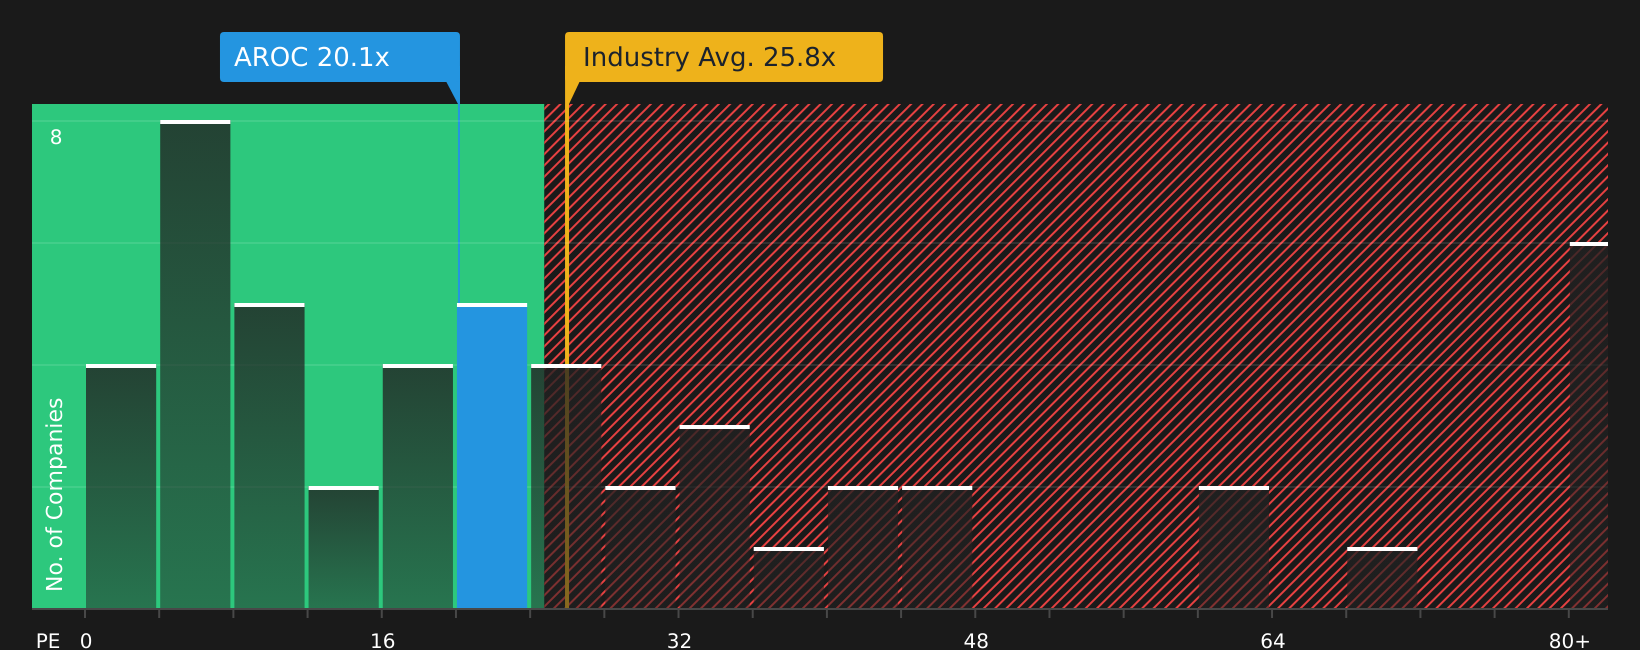Viewport: 1640px width, 650px height.
Task: Select the blue highlighted AROC bar
Action: (x=492, y=456)
